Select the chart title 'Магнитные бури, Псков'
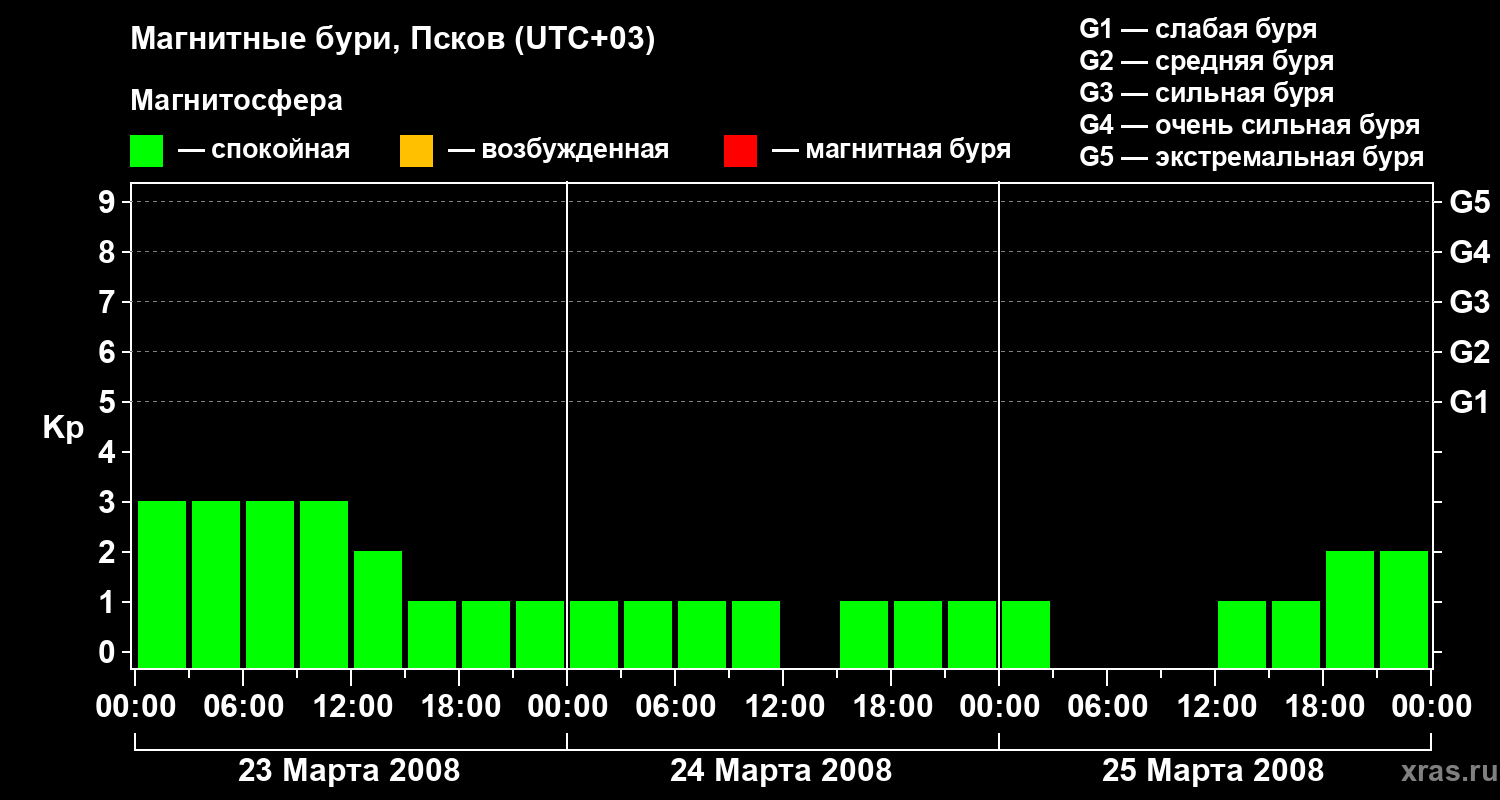Image resolution: width=1500 pixels, height=800 pixels. (x=392, y=39)
